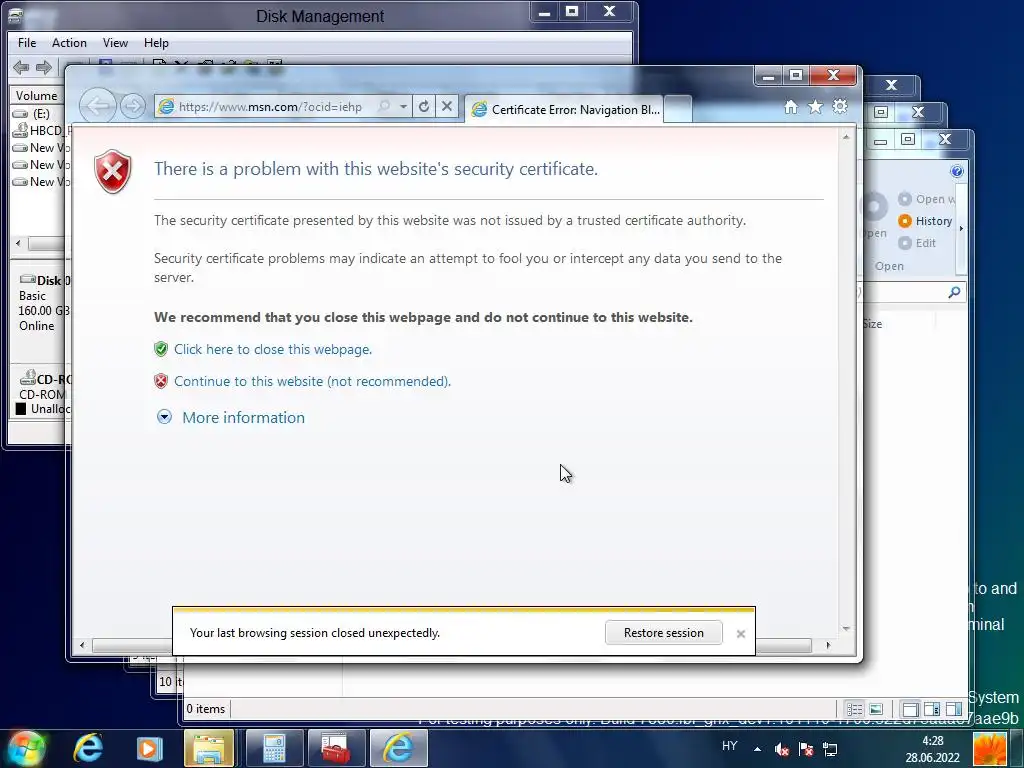Open the Tools gear menu
The height and width of the screenshot is (768, 1024).
(840, 106)
